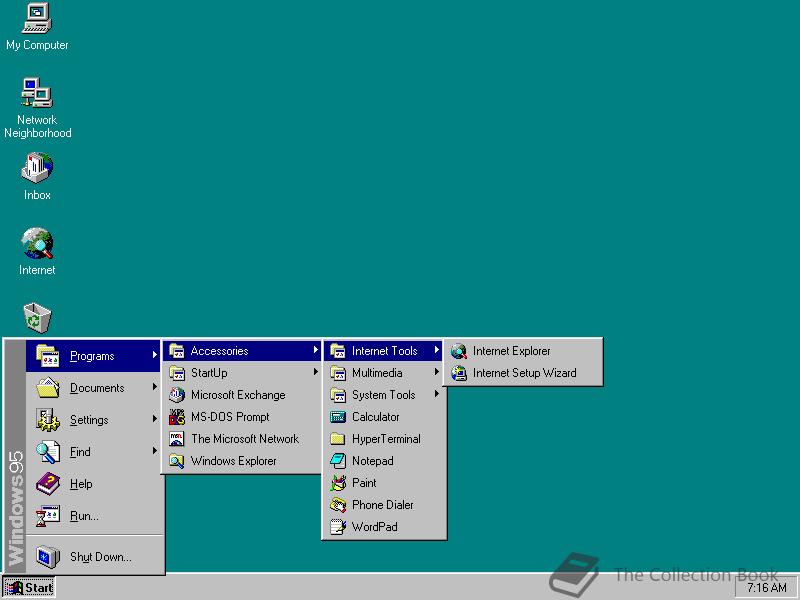
Task: Click the Settings gear icon in Start menu
Action: [48, 420]
